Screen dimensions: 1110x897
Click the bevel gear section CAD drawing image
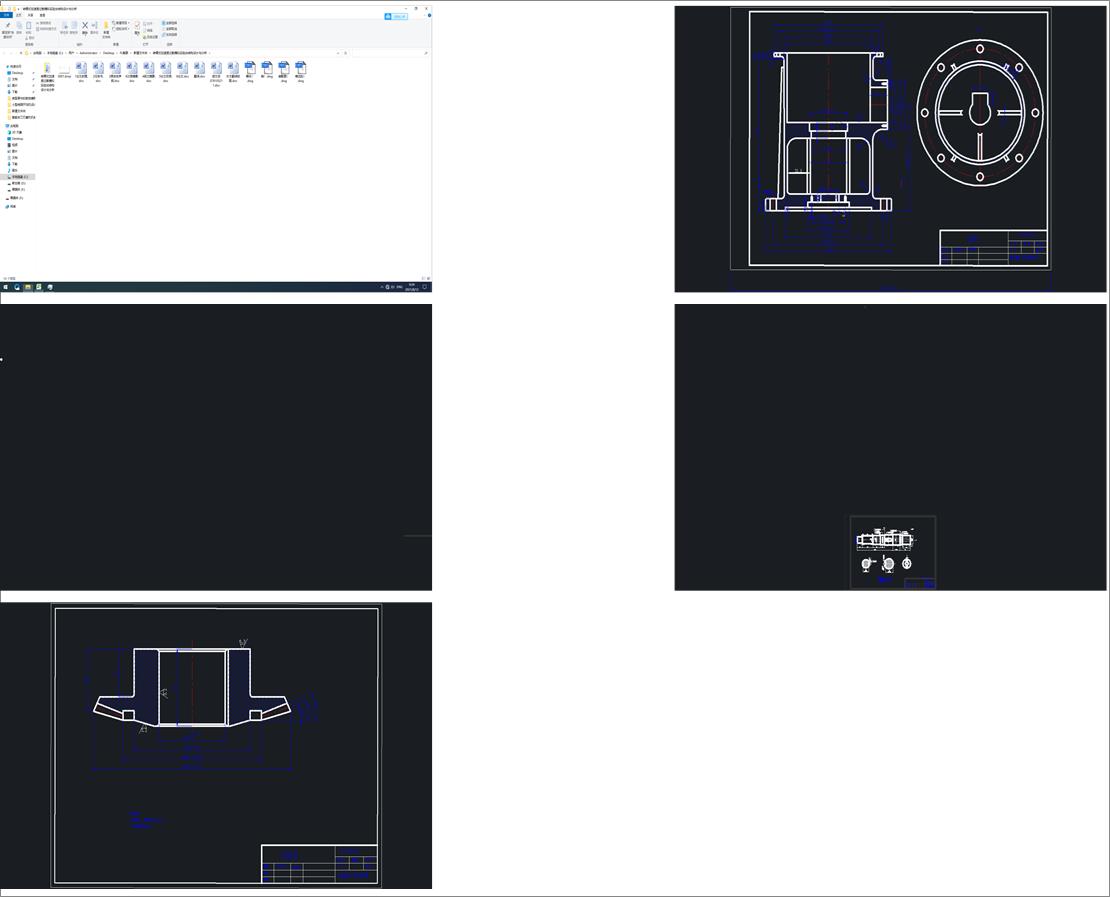point(216,745)
